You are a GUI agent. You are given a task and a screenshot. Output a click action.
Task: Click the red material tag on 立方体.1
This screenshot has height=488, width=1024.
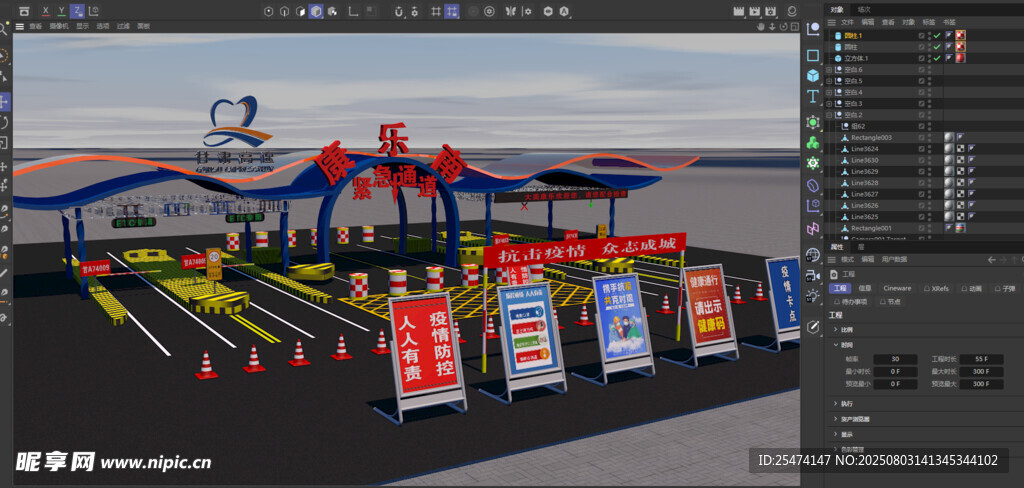pos(960,58)
